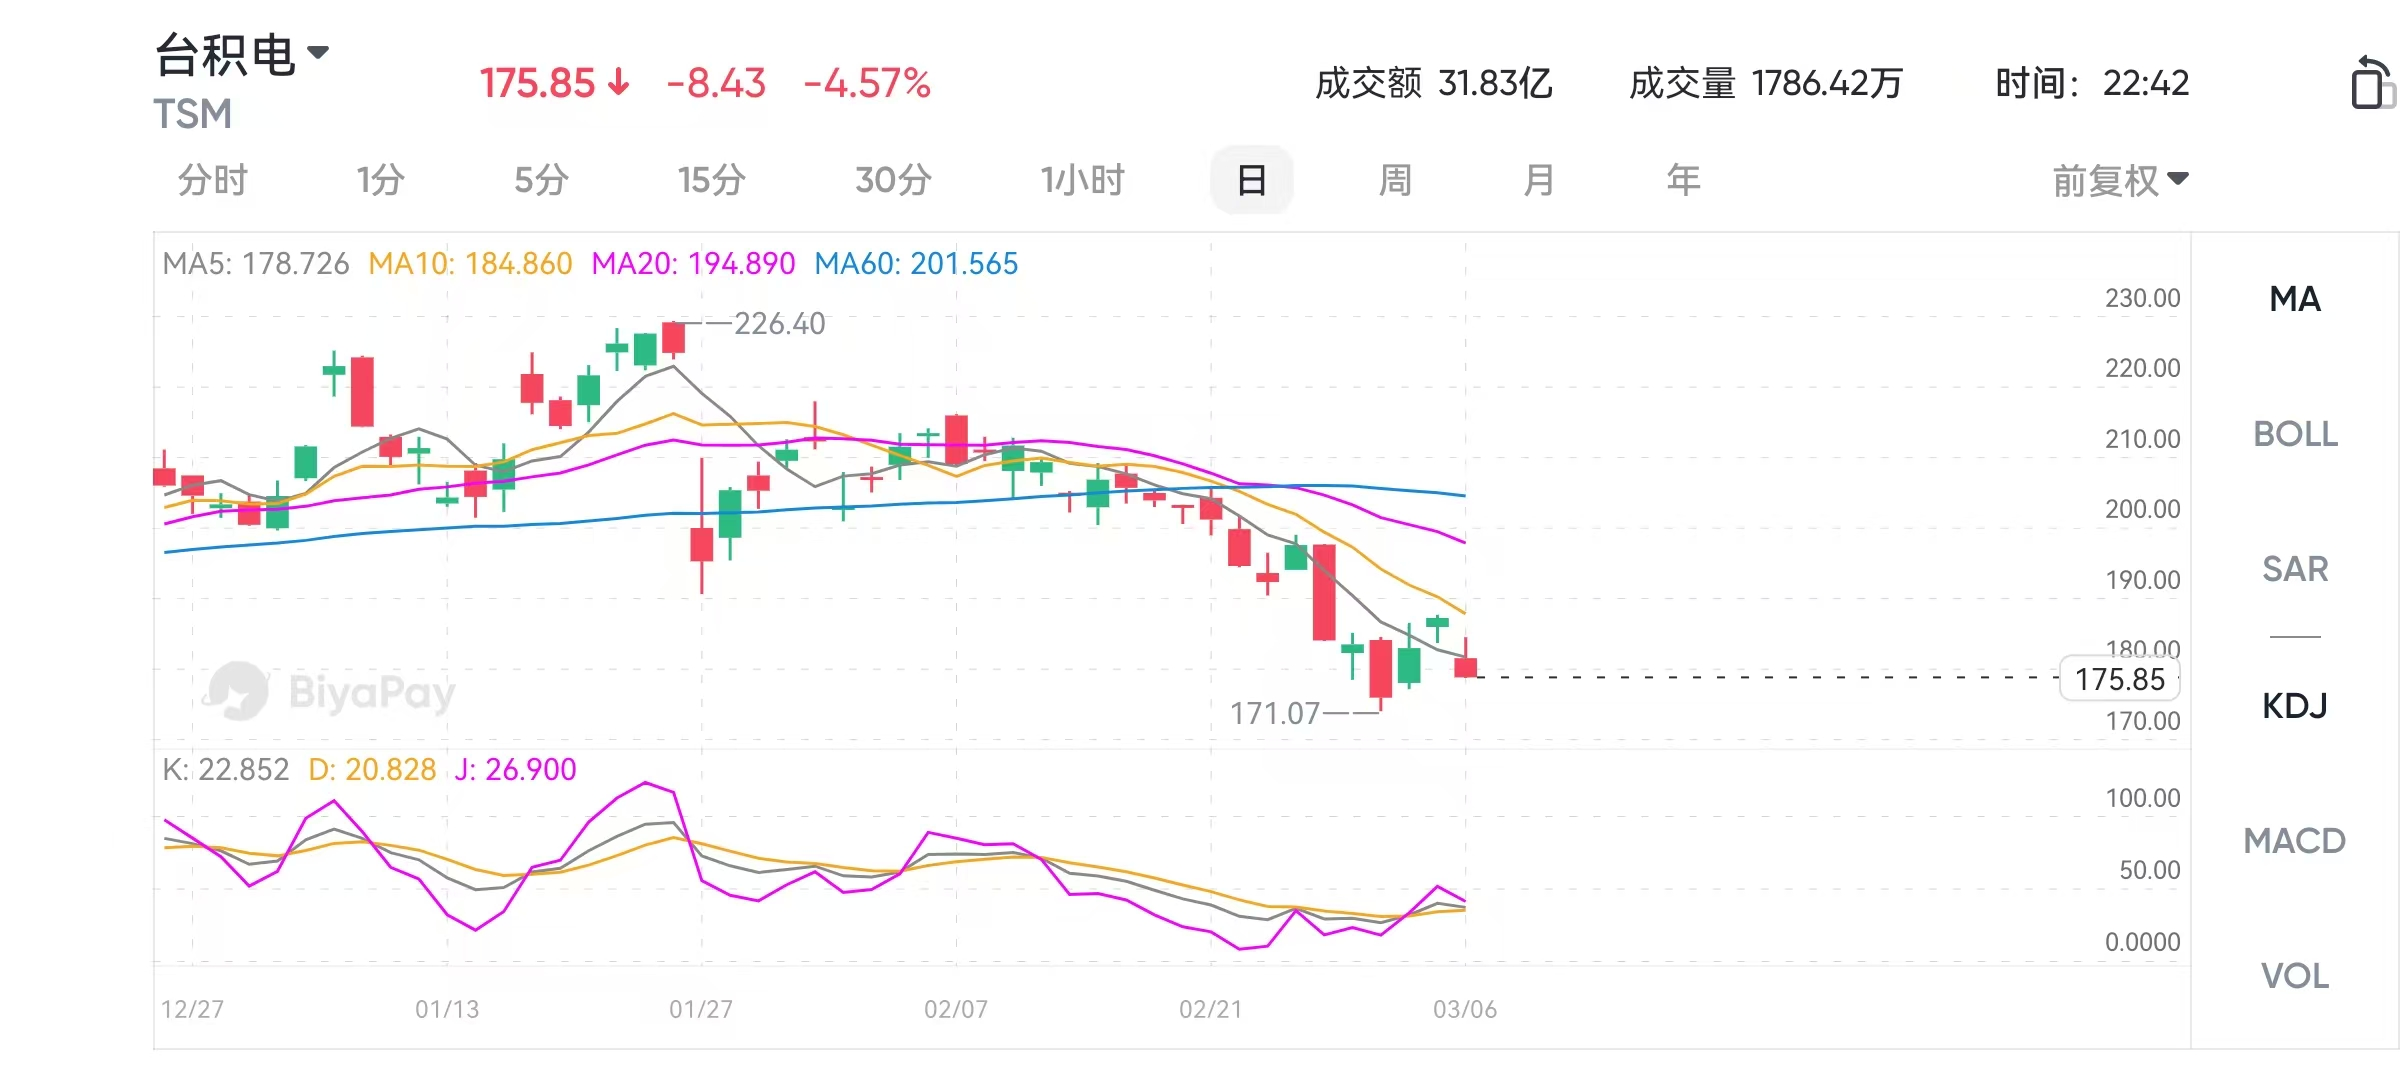Toggle the BOLL indicator overlay
Viewport: 2400px width, 1080px height.
point(2295,434)
